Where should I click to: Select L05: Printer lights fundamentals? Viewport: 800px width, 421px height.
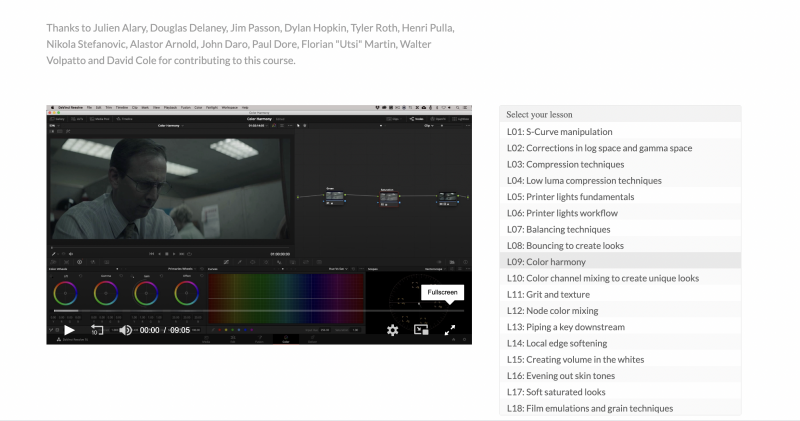(x=620, y=197)
